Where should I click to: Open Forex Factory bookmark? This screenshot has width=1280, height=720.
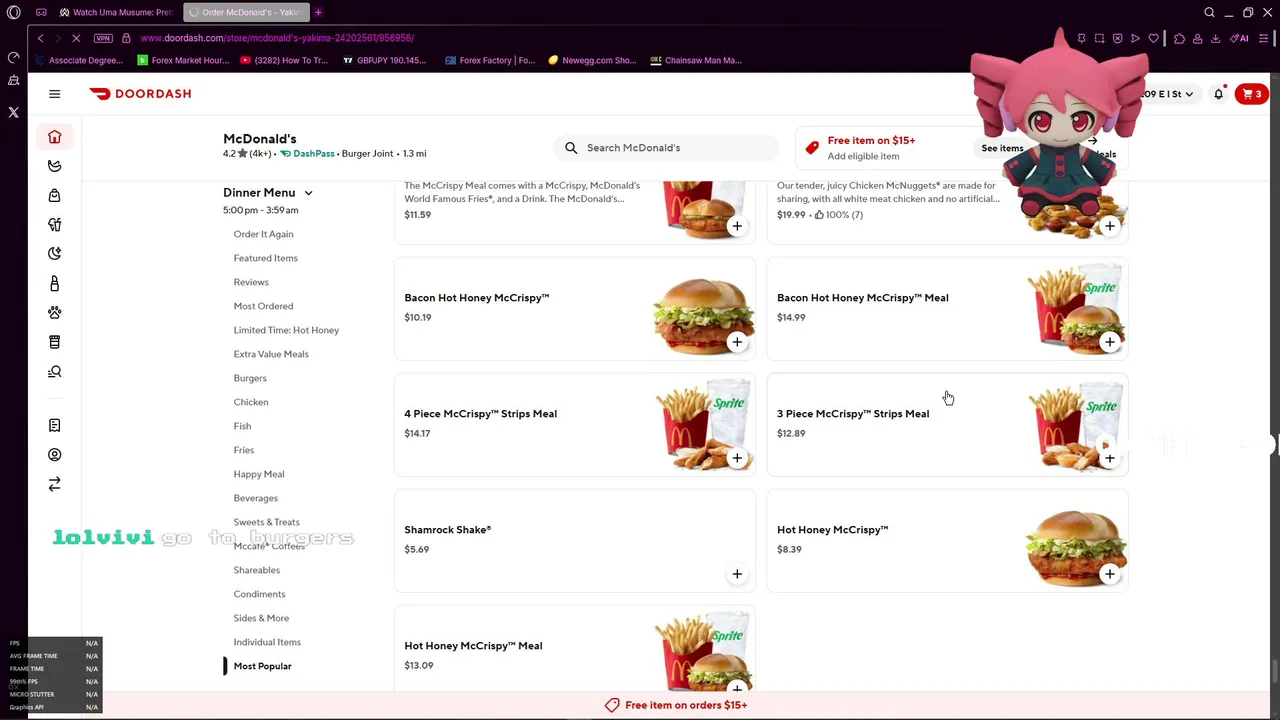[490, 60]
